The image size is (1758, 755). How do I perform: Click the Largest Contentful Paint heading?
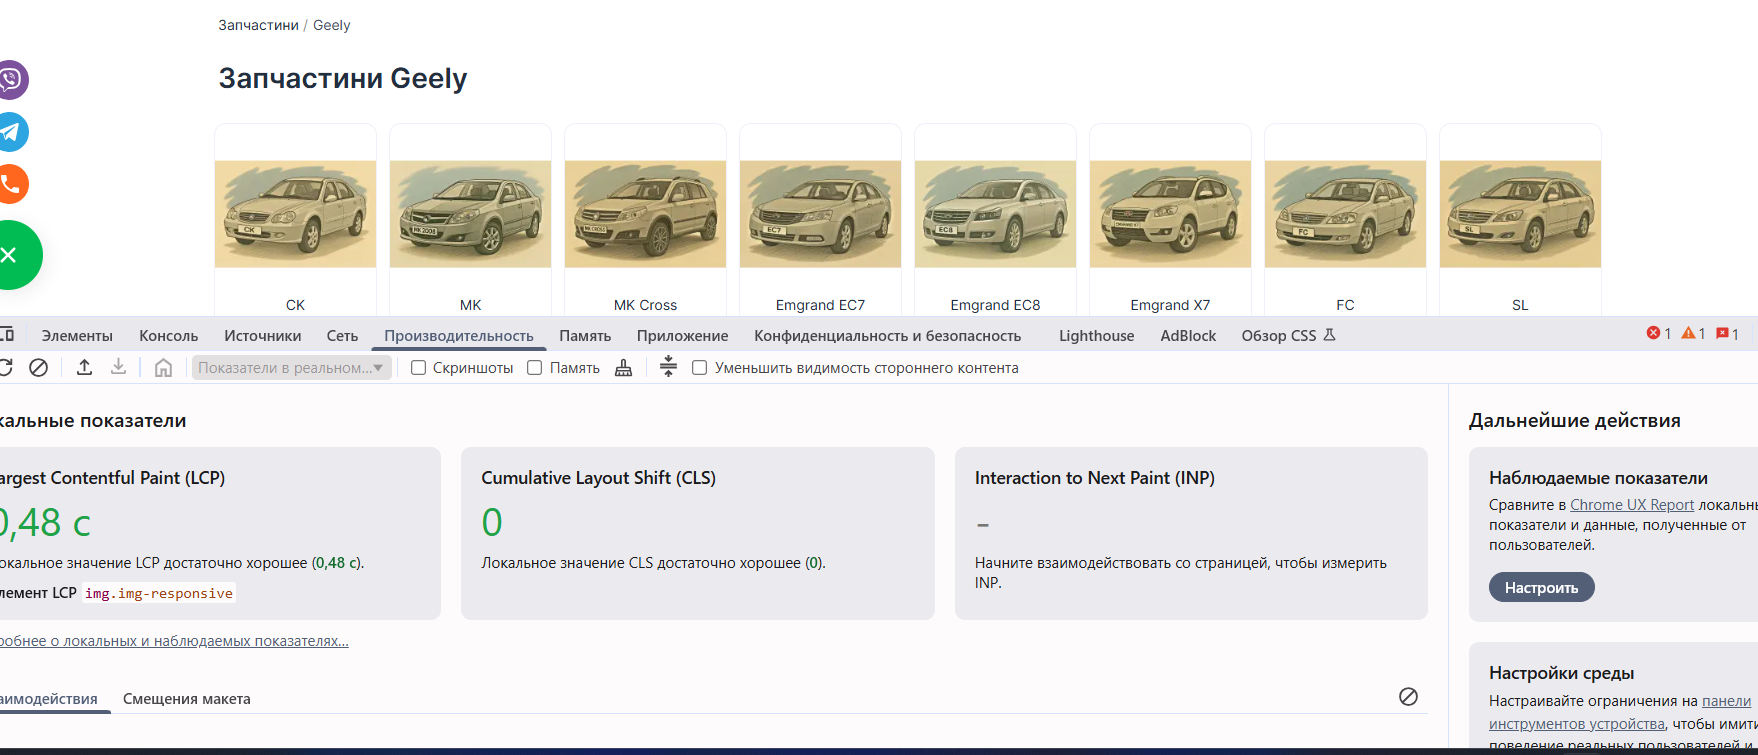pyautogui.click(x=113, y=478)
